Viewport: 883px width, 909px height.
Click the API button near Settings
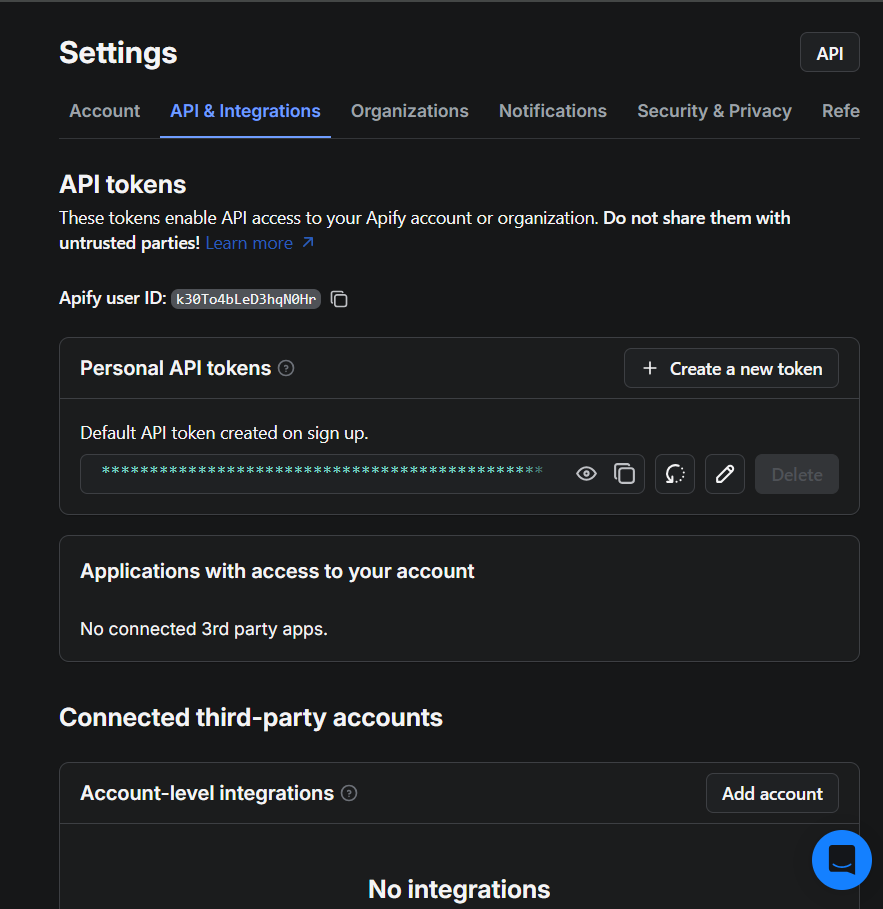point(830,53)
